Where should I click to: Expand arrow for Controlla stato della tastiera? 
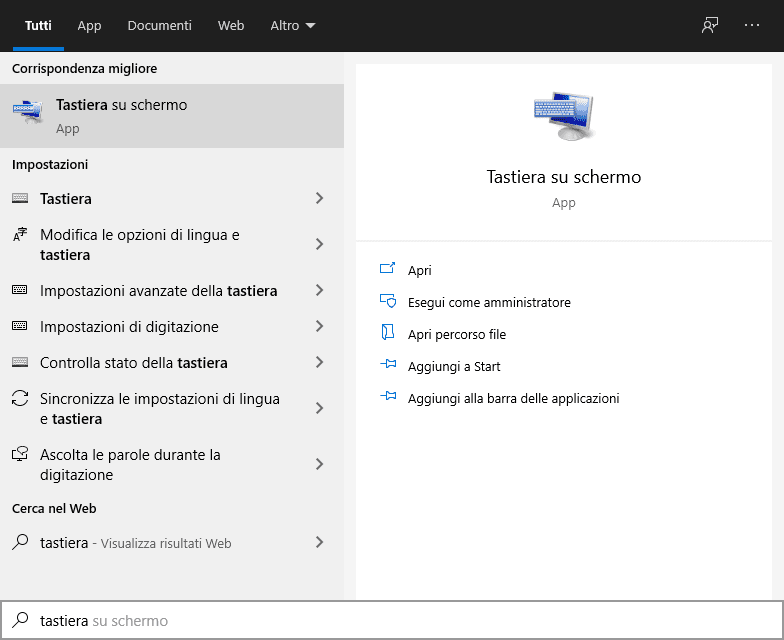tap(319, 363)
